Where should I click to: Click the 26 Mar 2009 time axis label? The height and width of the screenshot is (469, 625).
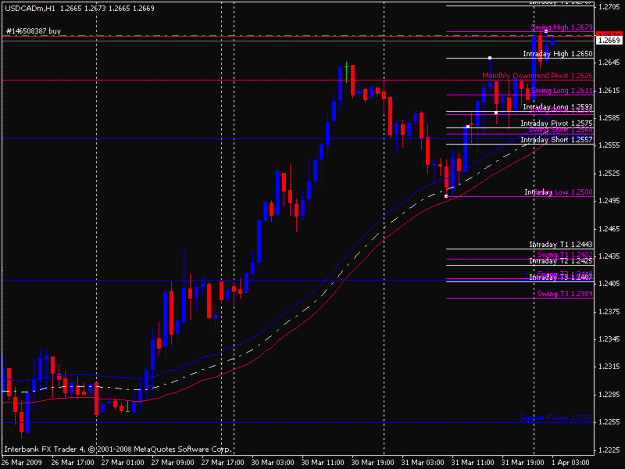coord(22,463)
